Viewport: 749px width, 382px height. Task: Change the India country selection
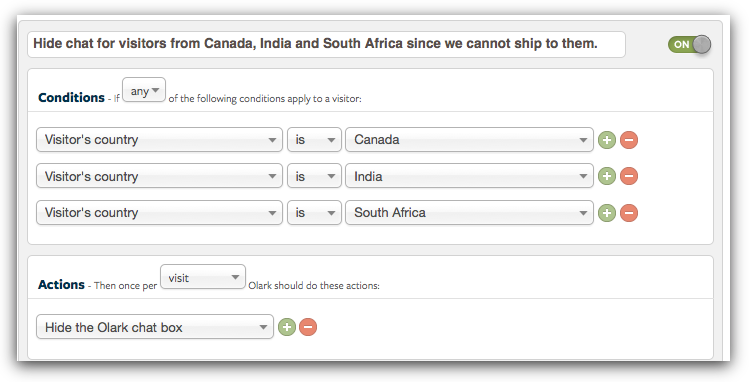pos(469,176)
